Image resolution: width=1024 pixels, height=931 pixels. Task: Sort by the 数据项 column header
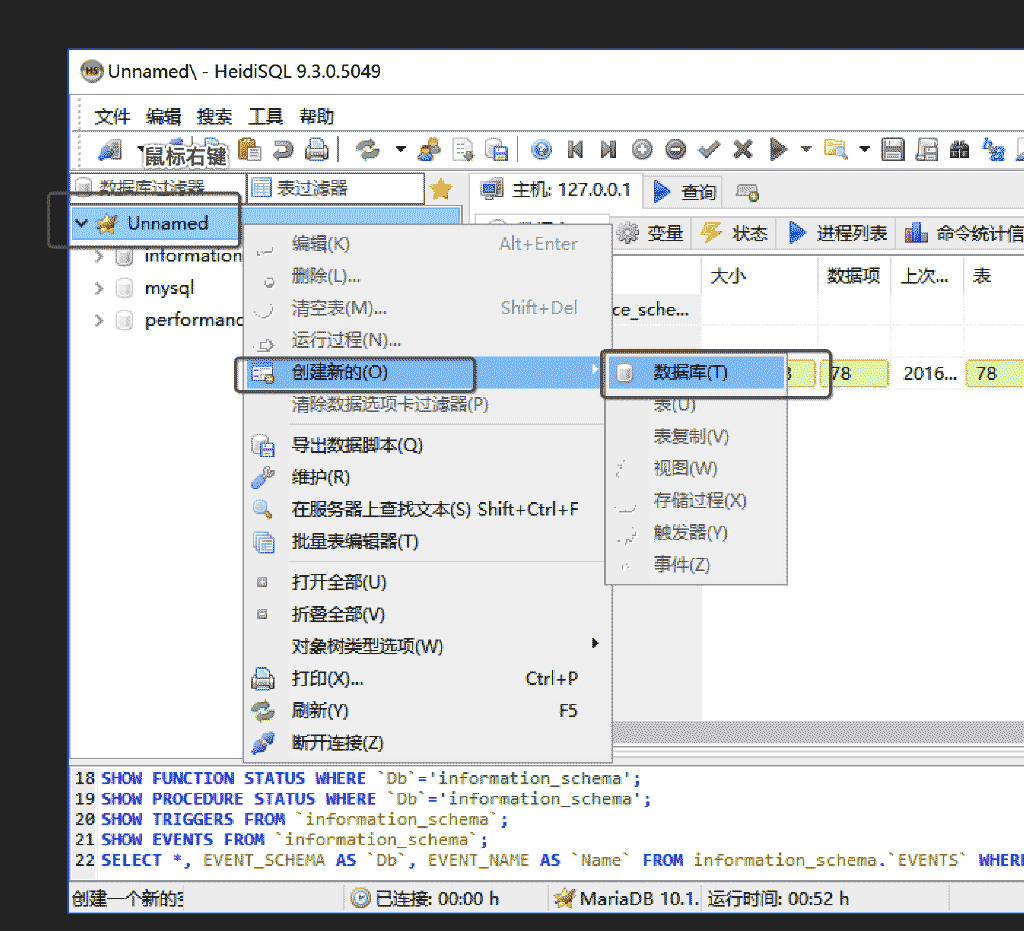coord(854,277)
